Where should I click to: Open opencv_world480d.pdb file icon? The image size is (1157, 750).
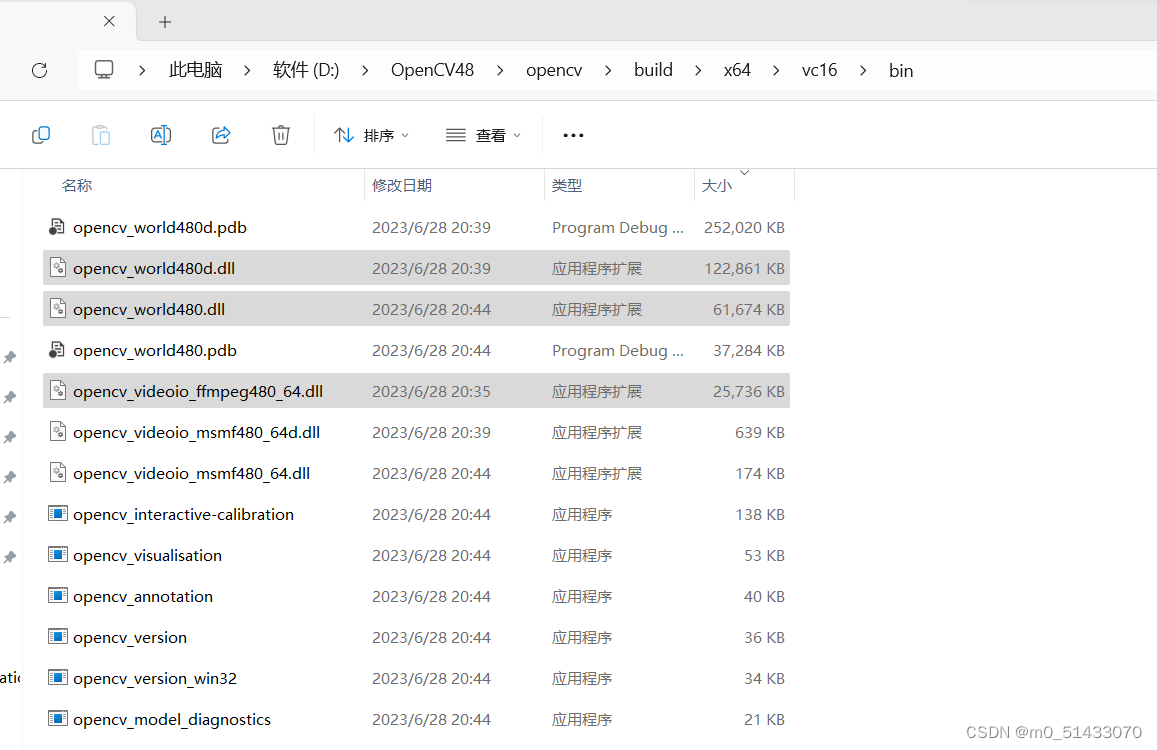click(56, 227)
